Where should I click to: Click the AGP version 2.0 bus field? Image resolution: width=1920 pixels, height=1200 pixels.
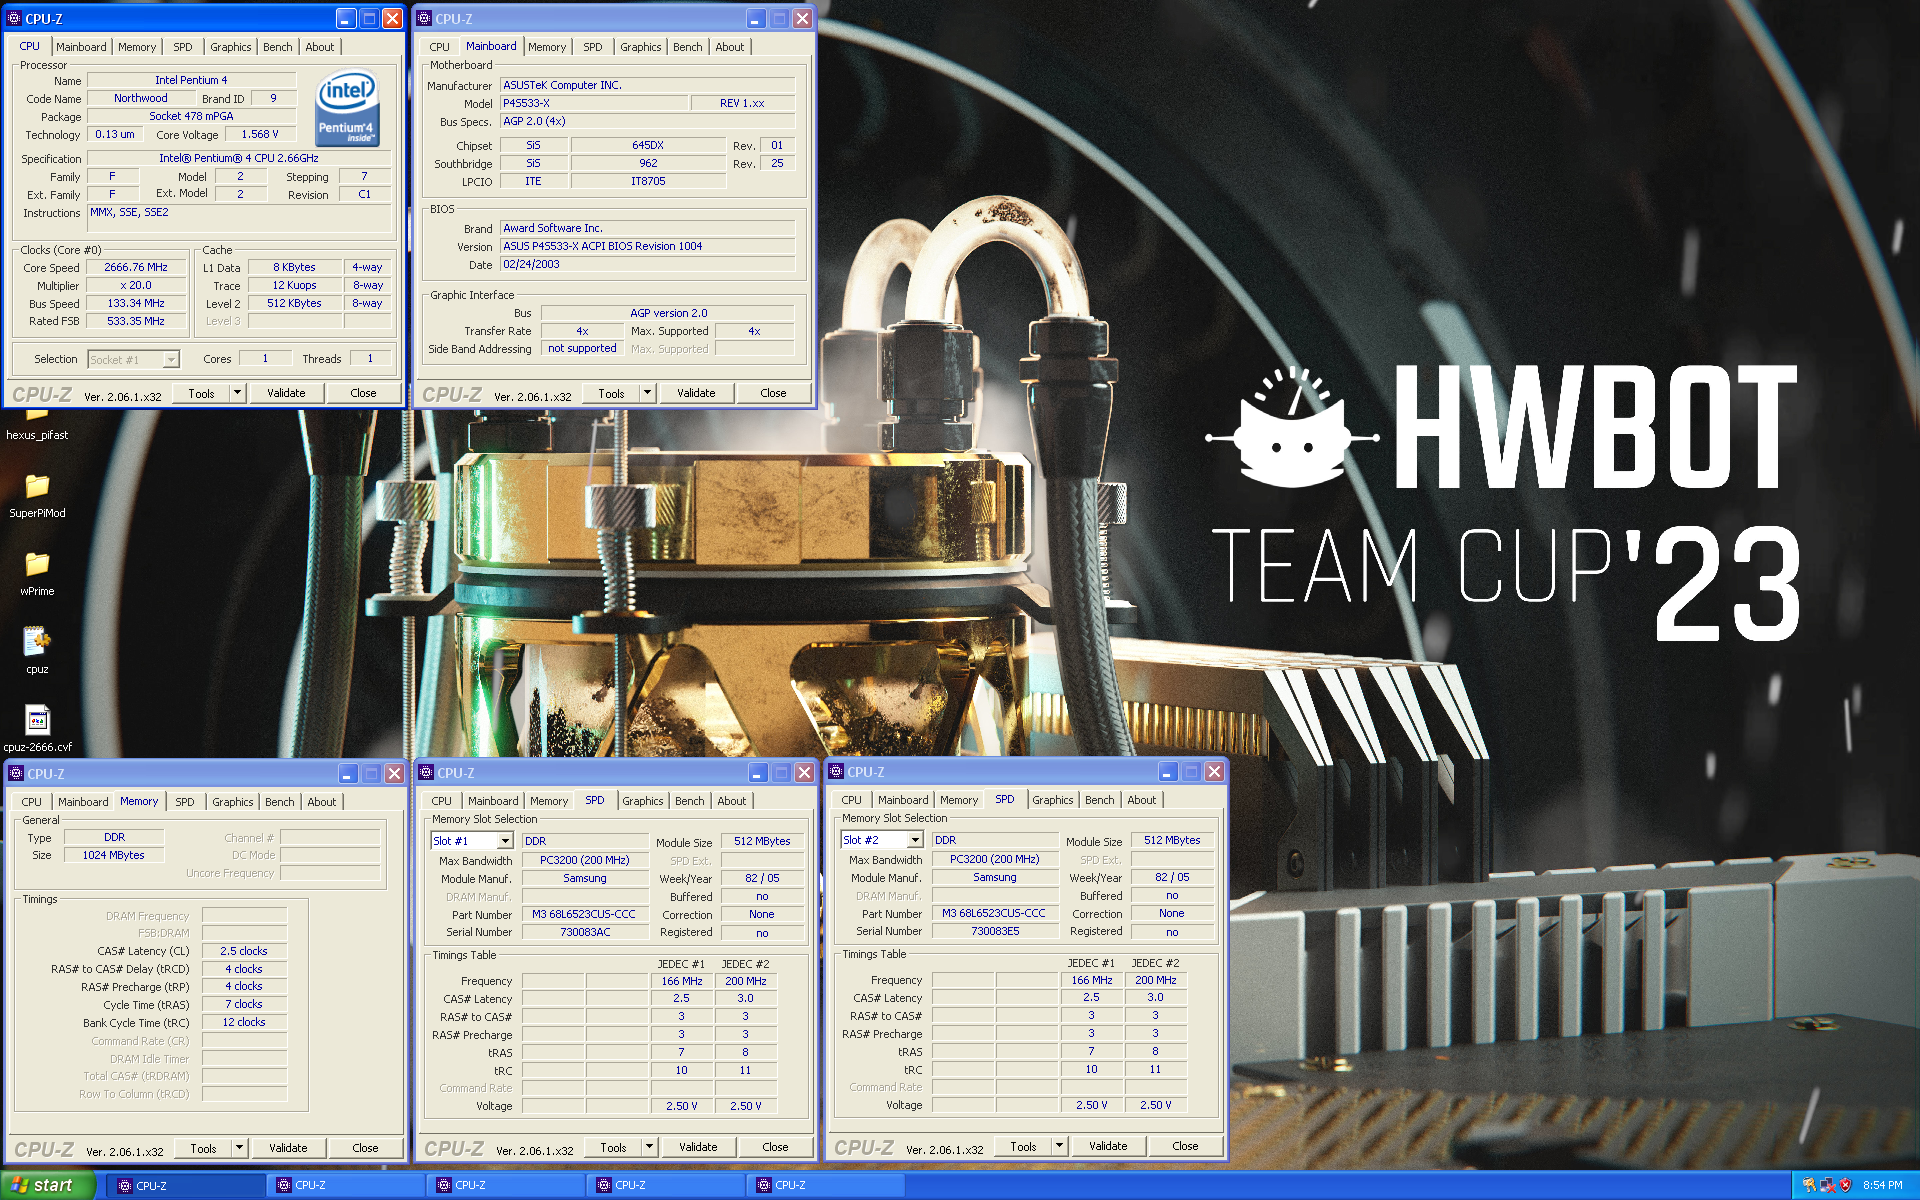coord(668,313)
